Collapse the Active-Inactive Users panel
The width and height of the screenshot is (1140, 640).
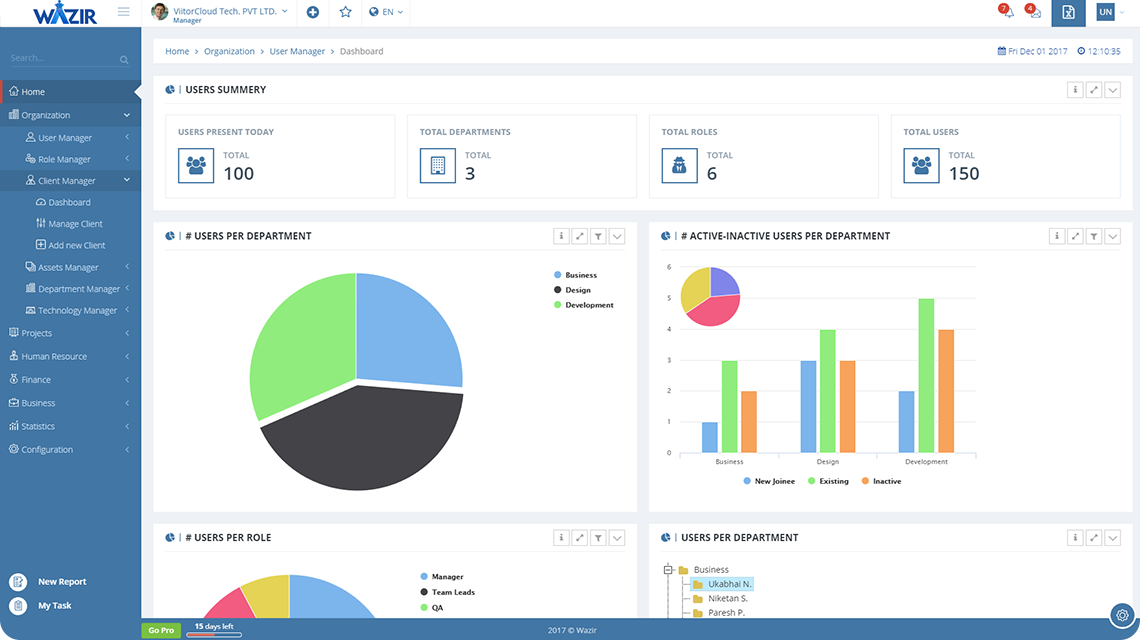point(1113,236)
